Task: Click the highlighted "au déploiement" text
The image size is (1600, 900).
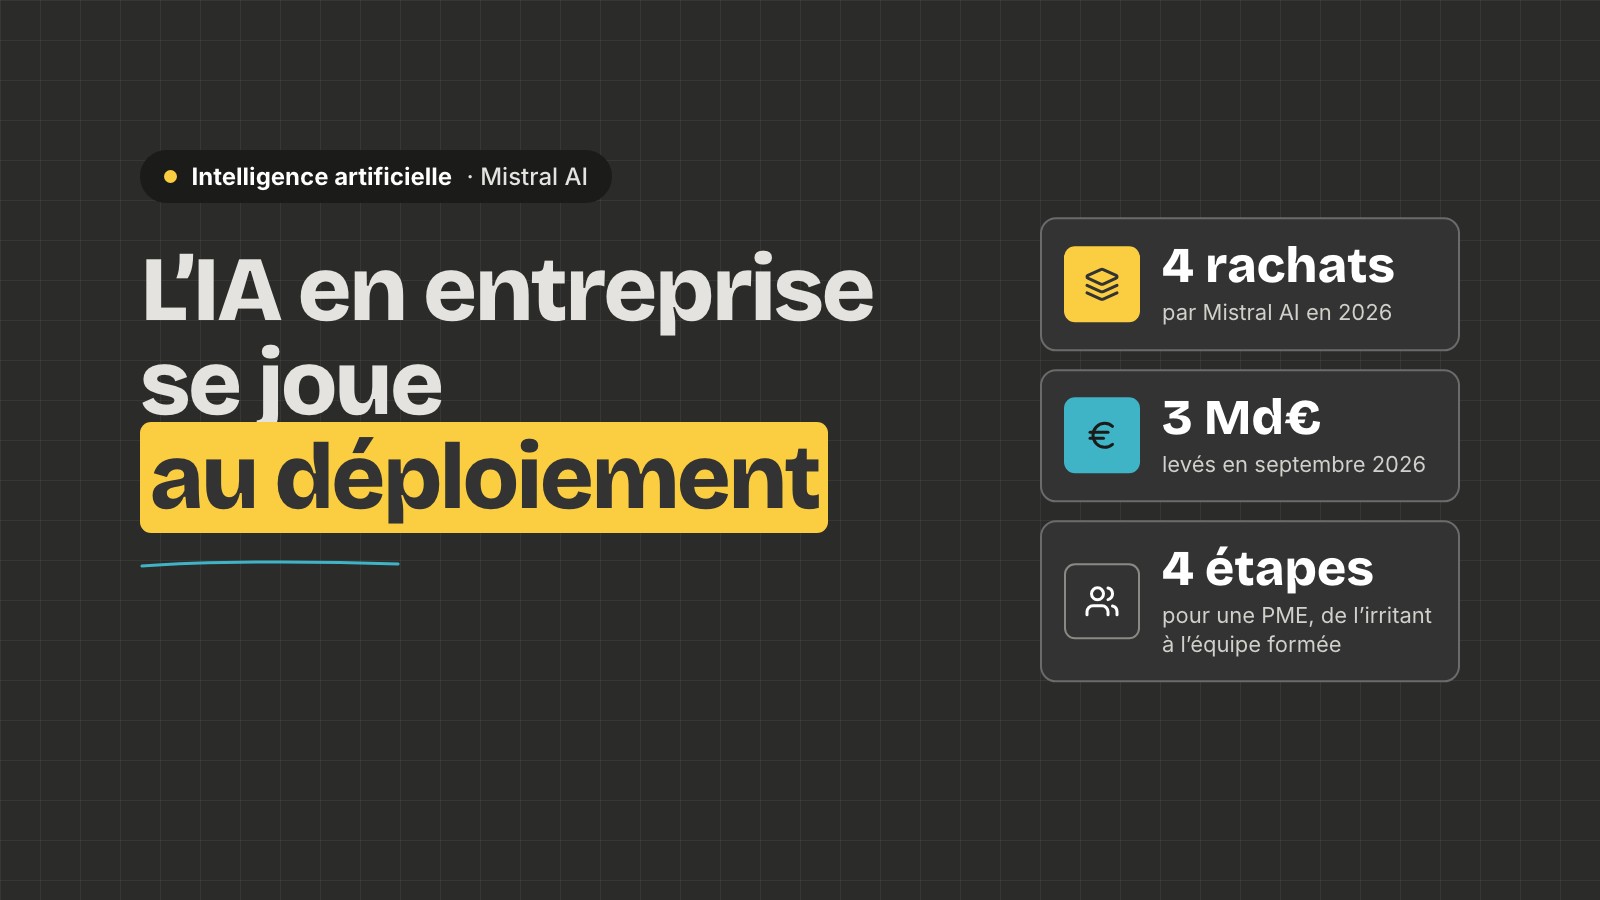Action: 484,478
